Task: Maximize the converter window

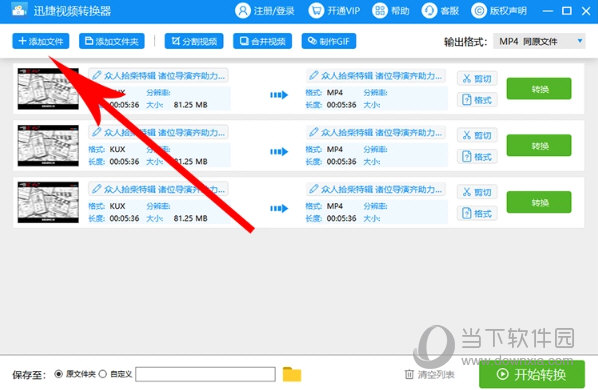Action: click(567, 11)
